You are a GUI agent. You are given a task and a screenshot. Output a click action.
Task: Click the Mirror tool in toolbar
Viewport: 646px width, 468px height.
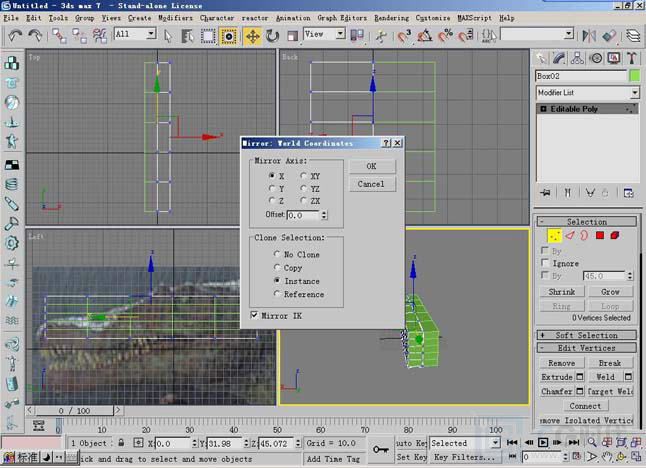(x=589, y=36)
